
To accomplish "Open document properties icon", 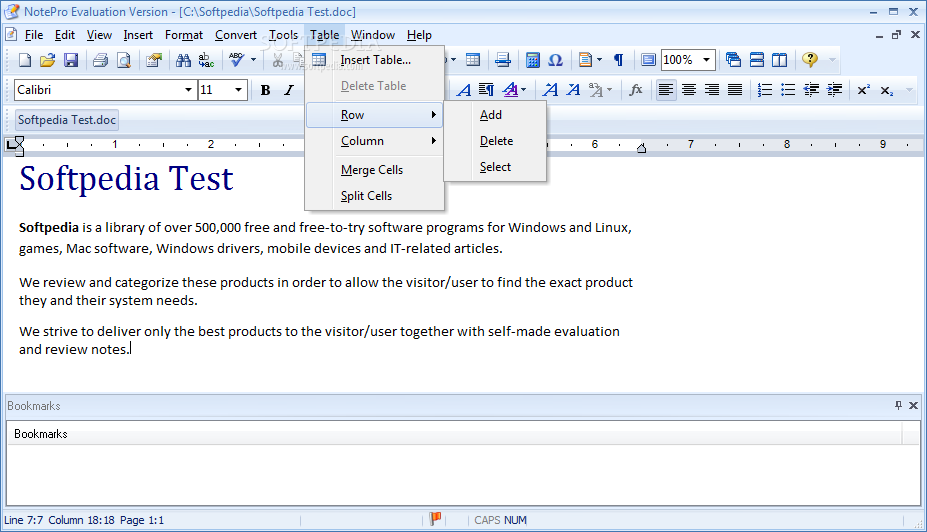I will [x=154, y=60].
